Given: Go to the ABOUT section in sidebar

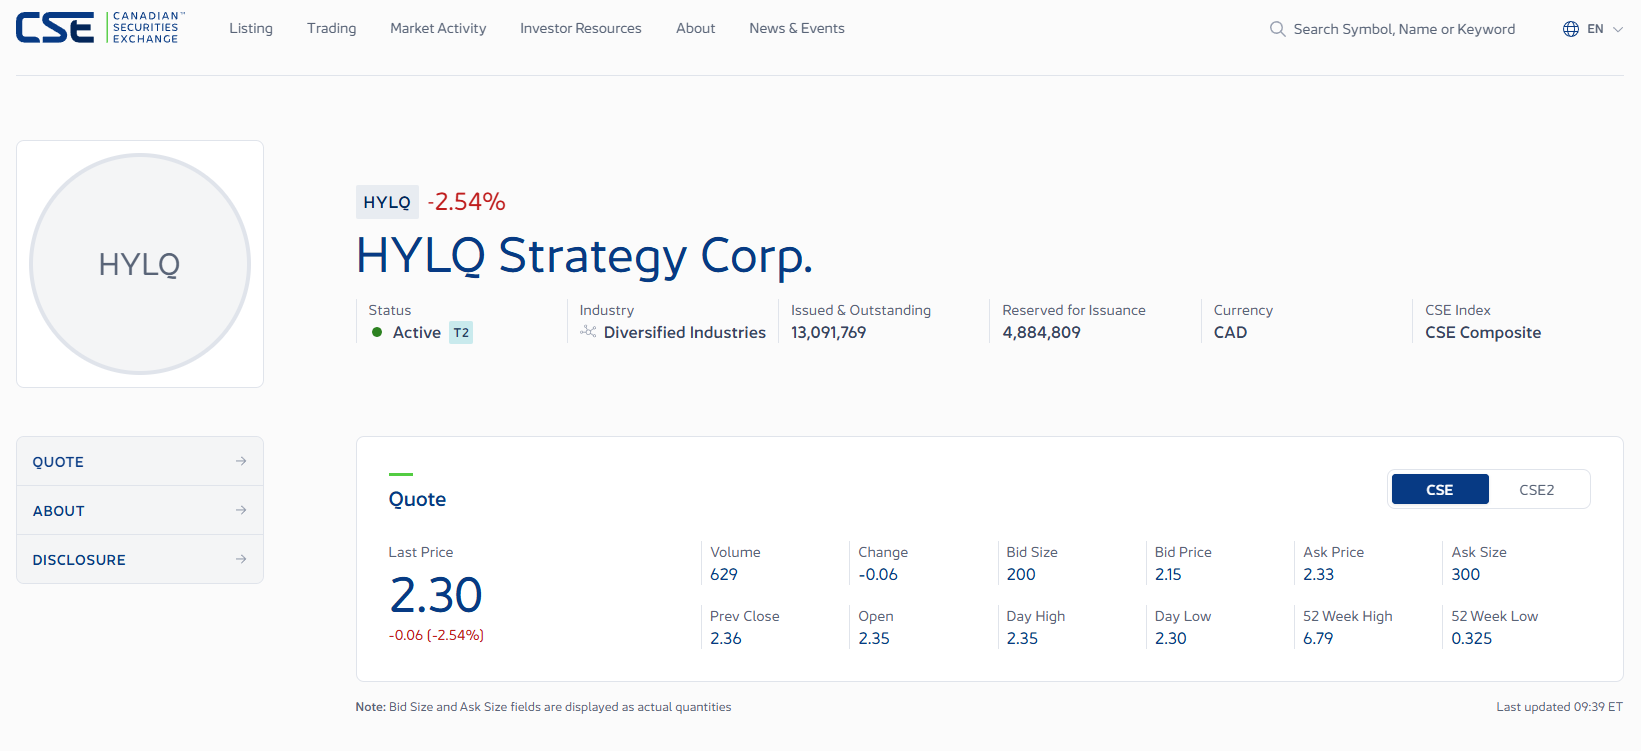Looking at the screenshot, I should tap(140, 510).
